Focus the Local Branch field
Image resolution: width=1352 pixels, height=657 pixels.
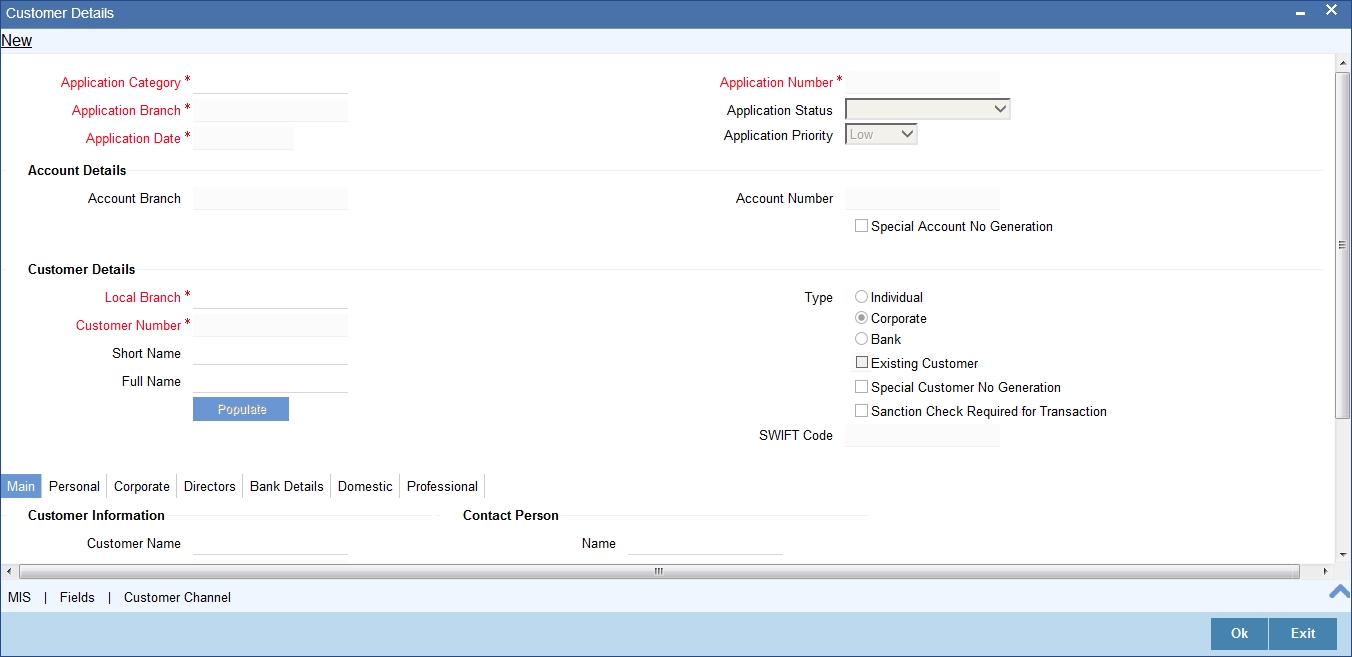pyautogui.click(x=270, y=297)
